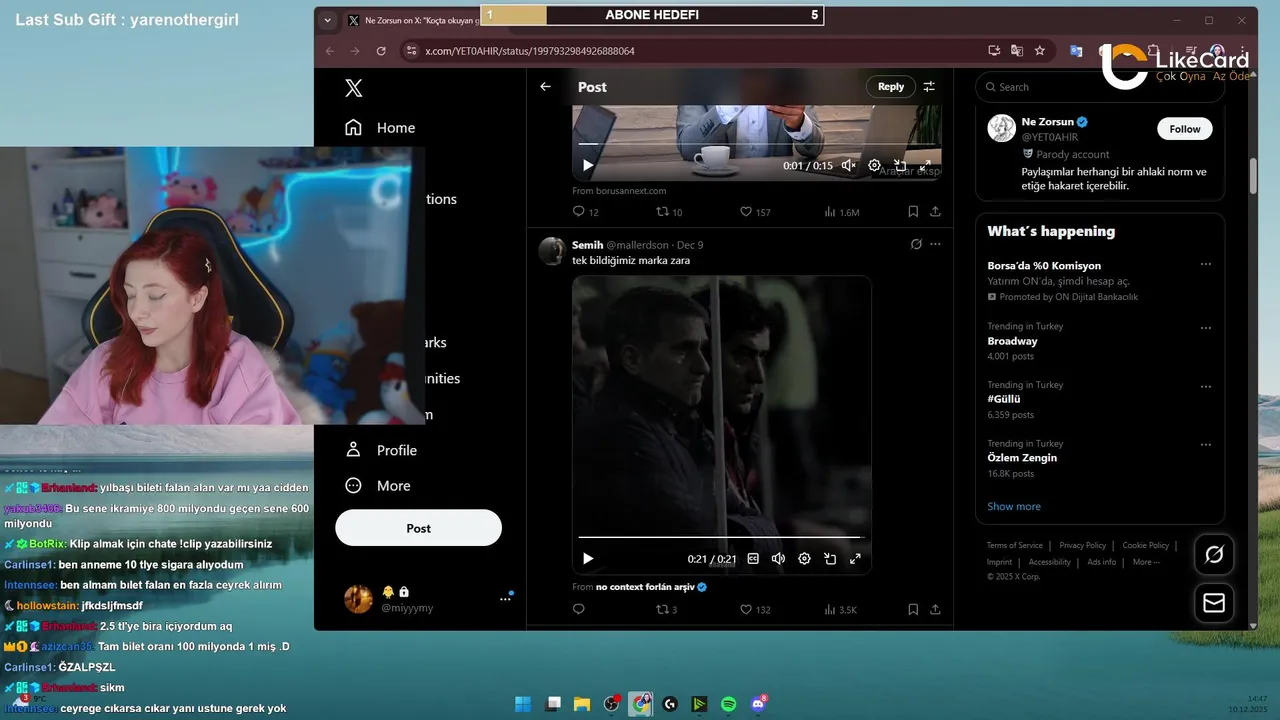Open the Terms of Service footer link
The width and height of the screenshot is (1280, 720).
[x=1014, y=545]
